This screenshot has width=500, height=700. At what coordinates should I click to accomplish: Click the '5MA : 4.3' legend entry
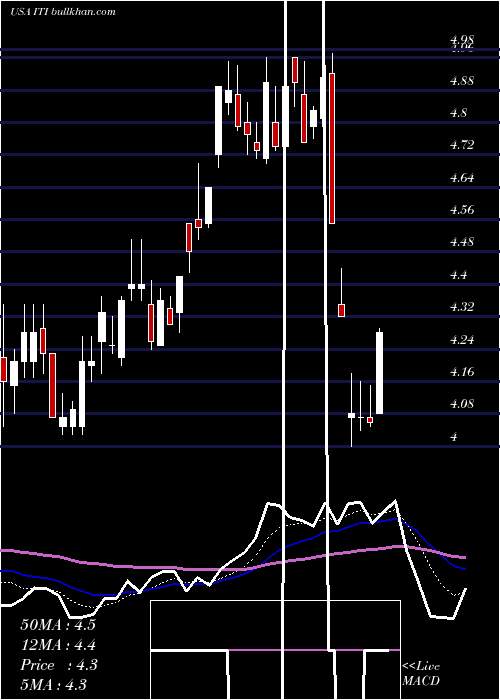point(54,684)
